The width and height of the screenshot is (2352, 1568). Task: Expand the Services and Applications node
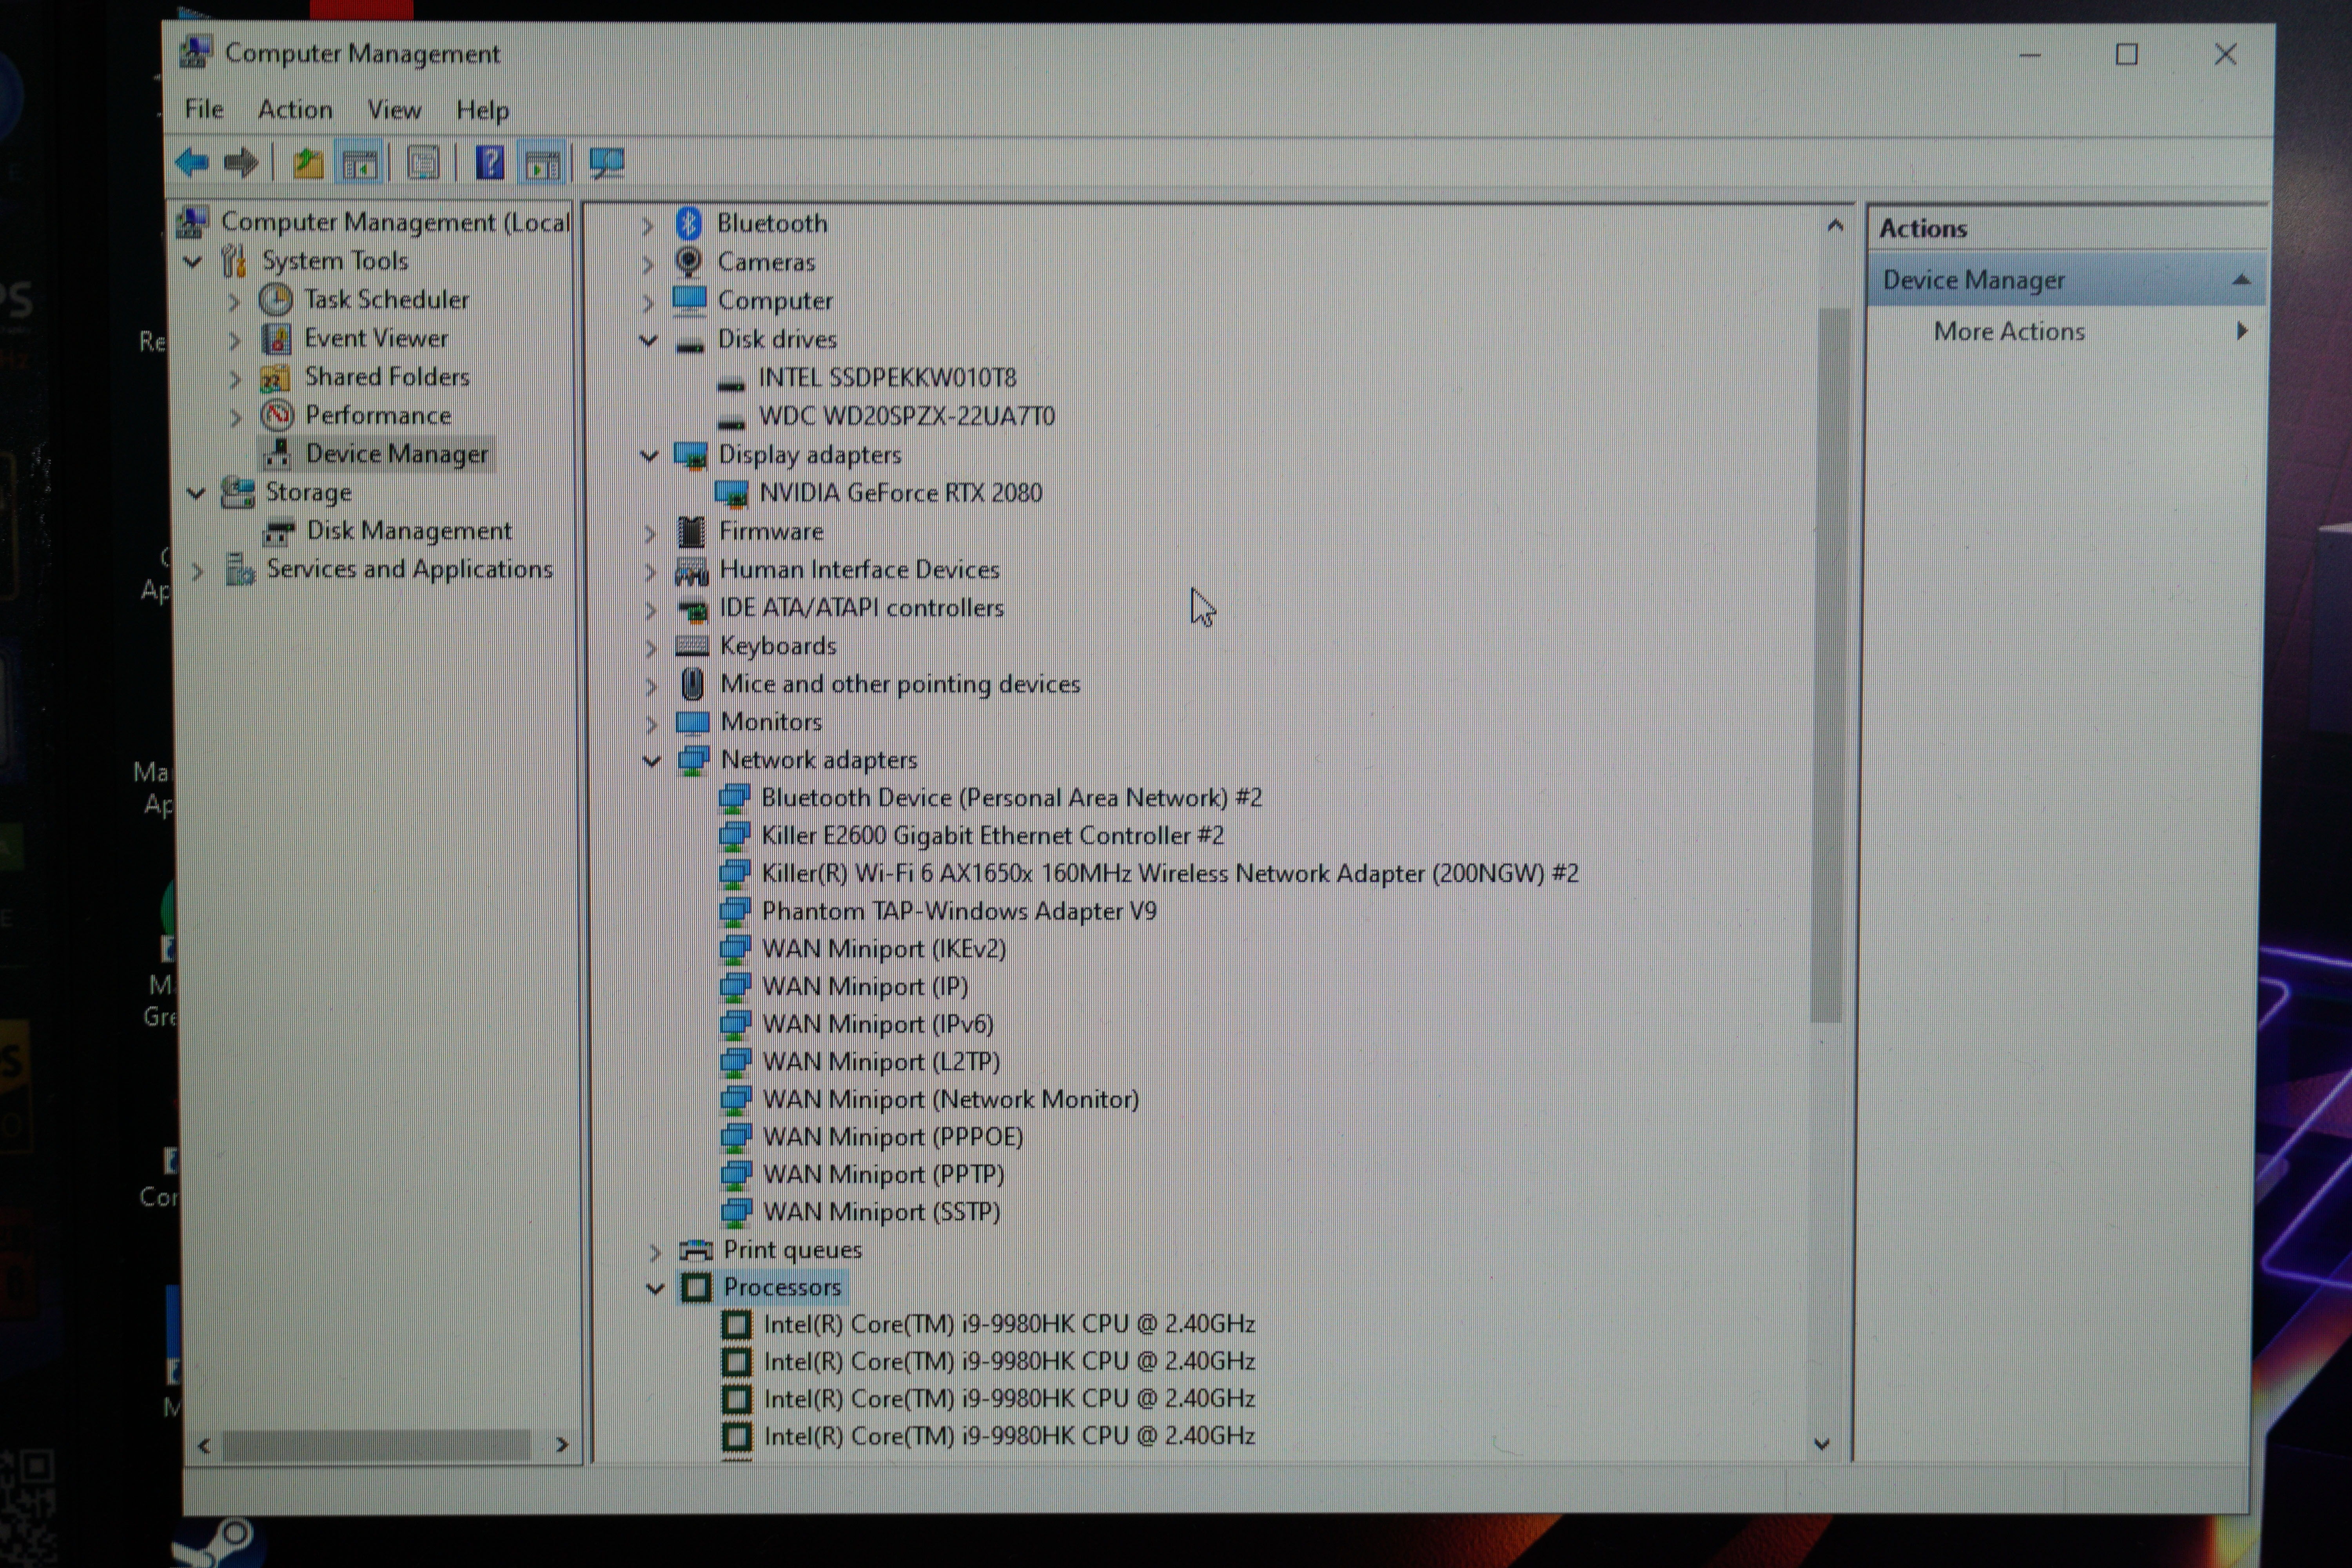pyautogui.click(x=198, y=571)
